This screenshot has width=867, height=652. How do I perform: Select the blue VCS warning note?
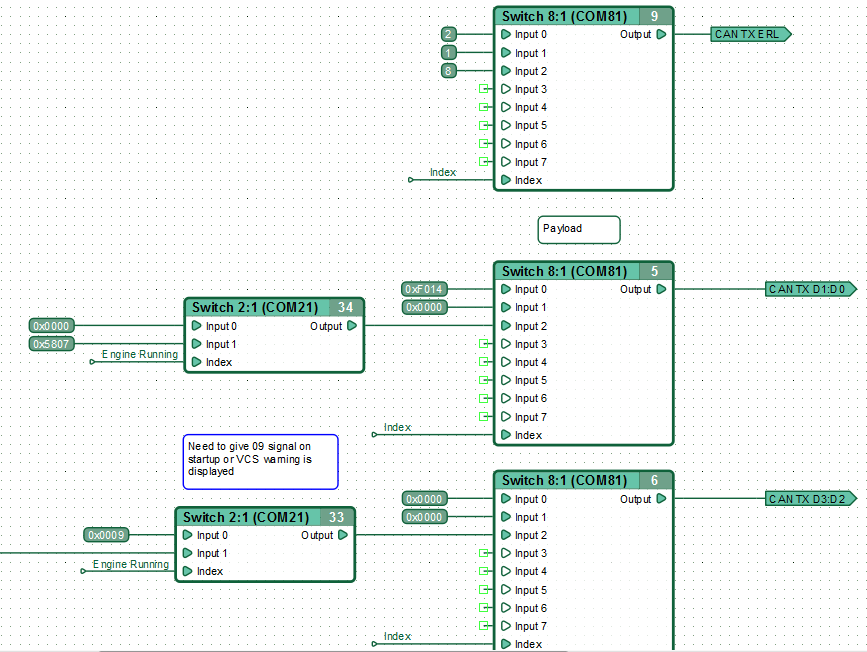pyautogui.click(x=260, y=462)
